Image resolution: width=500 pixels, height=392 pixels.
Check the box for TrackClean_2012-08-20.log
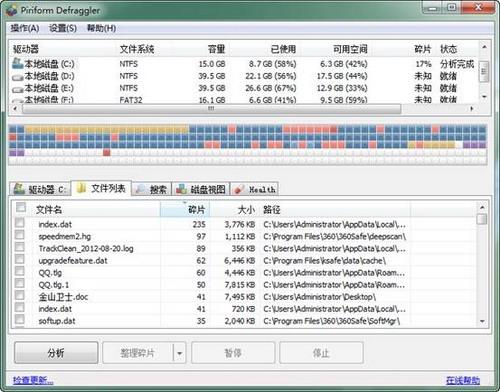(20, 247)
